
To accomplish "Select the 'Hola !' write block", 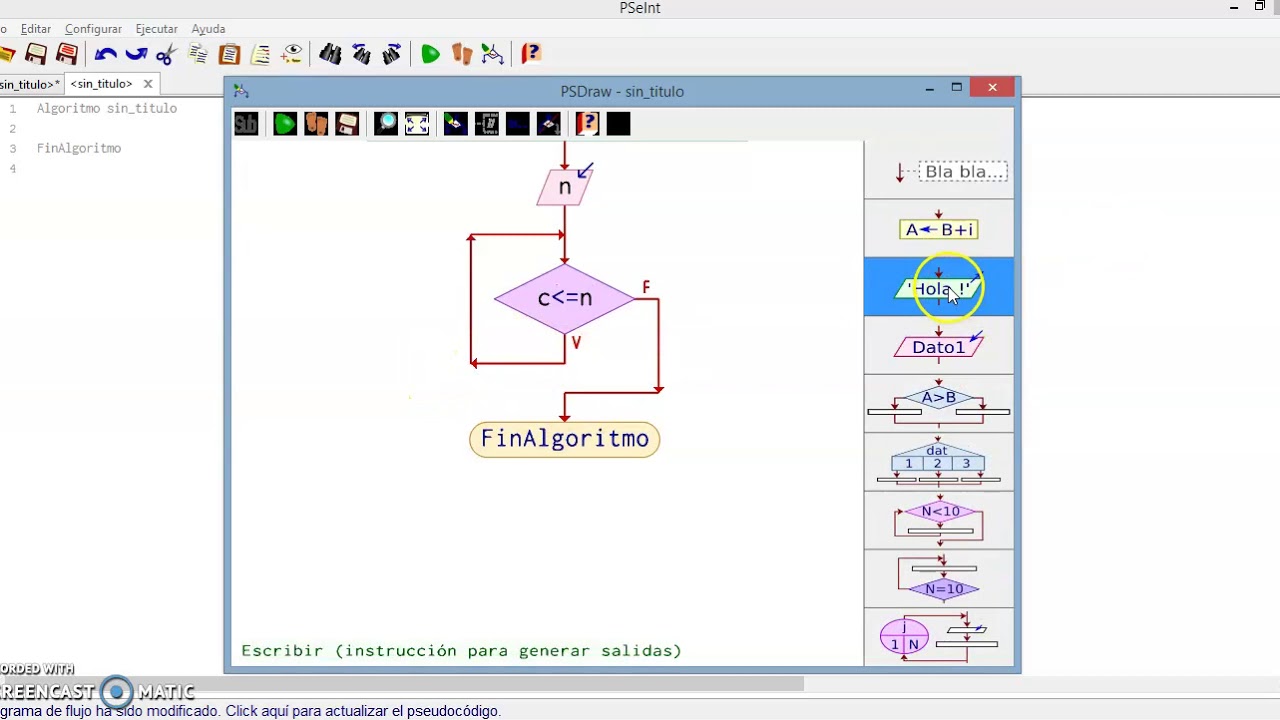I will pyautogui.click(x=939, y=288).
